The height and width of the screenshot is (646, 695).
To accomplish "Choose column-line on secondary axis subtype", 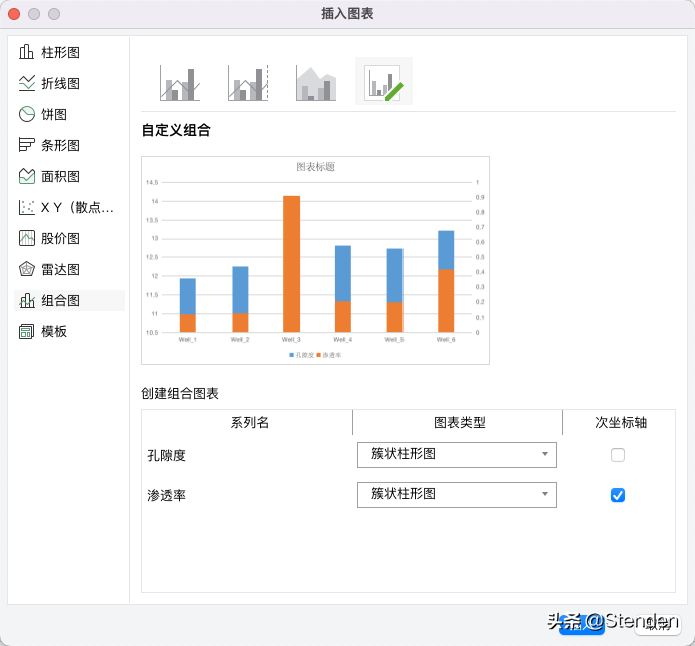I will pos(248,83).
